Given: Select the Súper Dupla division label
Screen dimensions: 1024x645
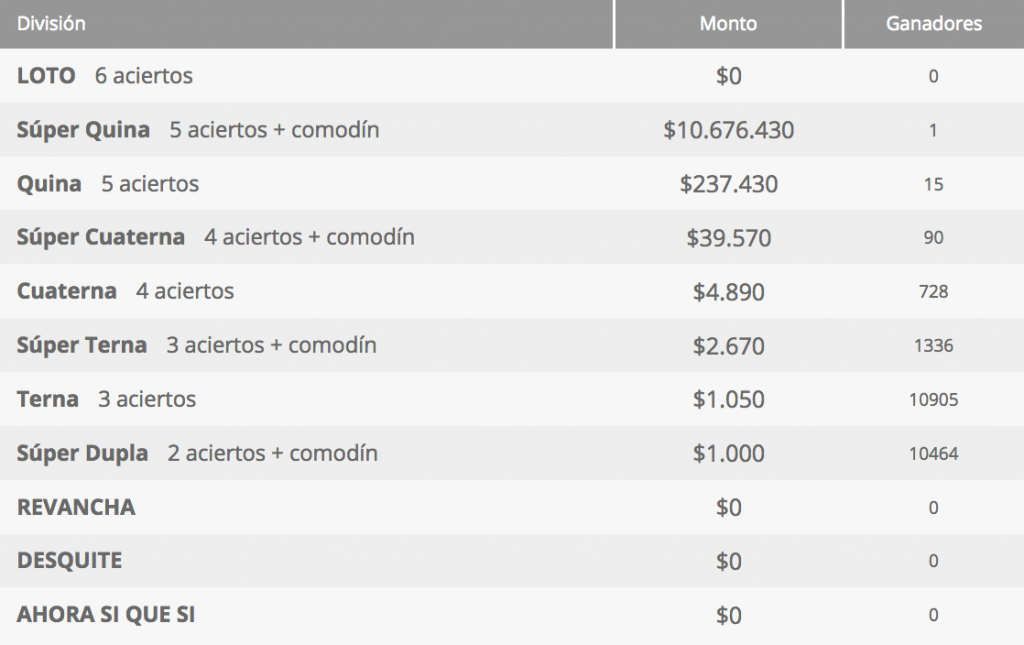Looking at the screenshot, I should [82, 453].
